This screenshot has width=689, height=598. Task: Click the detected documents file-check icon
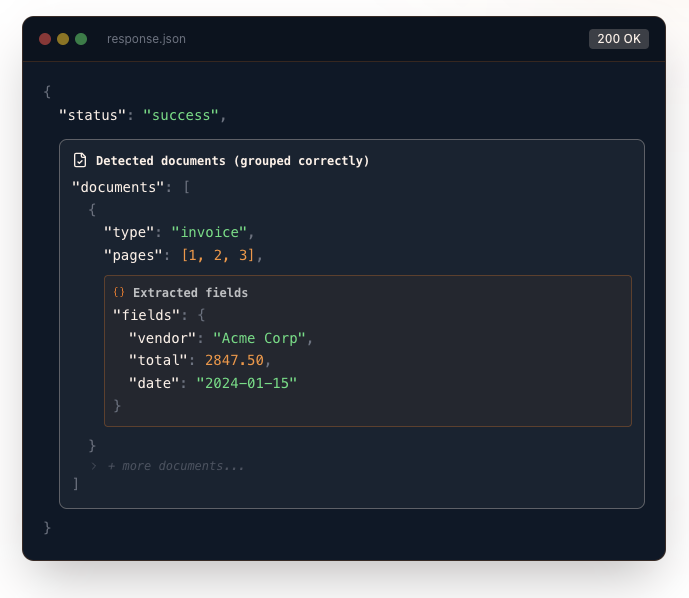coord(80,160)
